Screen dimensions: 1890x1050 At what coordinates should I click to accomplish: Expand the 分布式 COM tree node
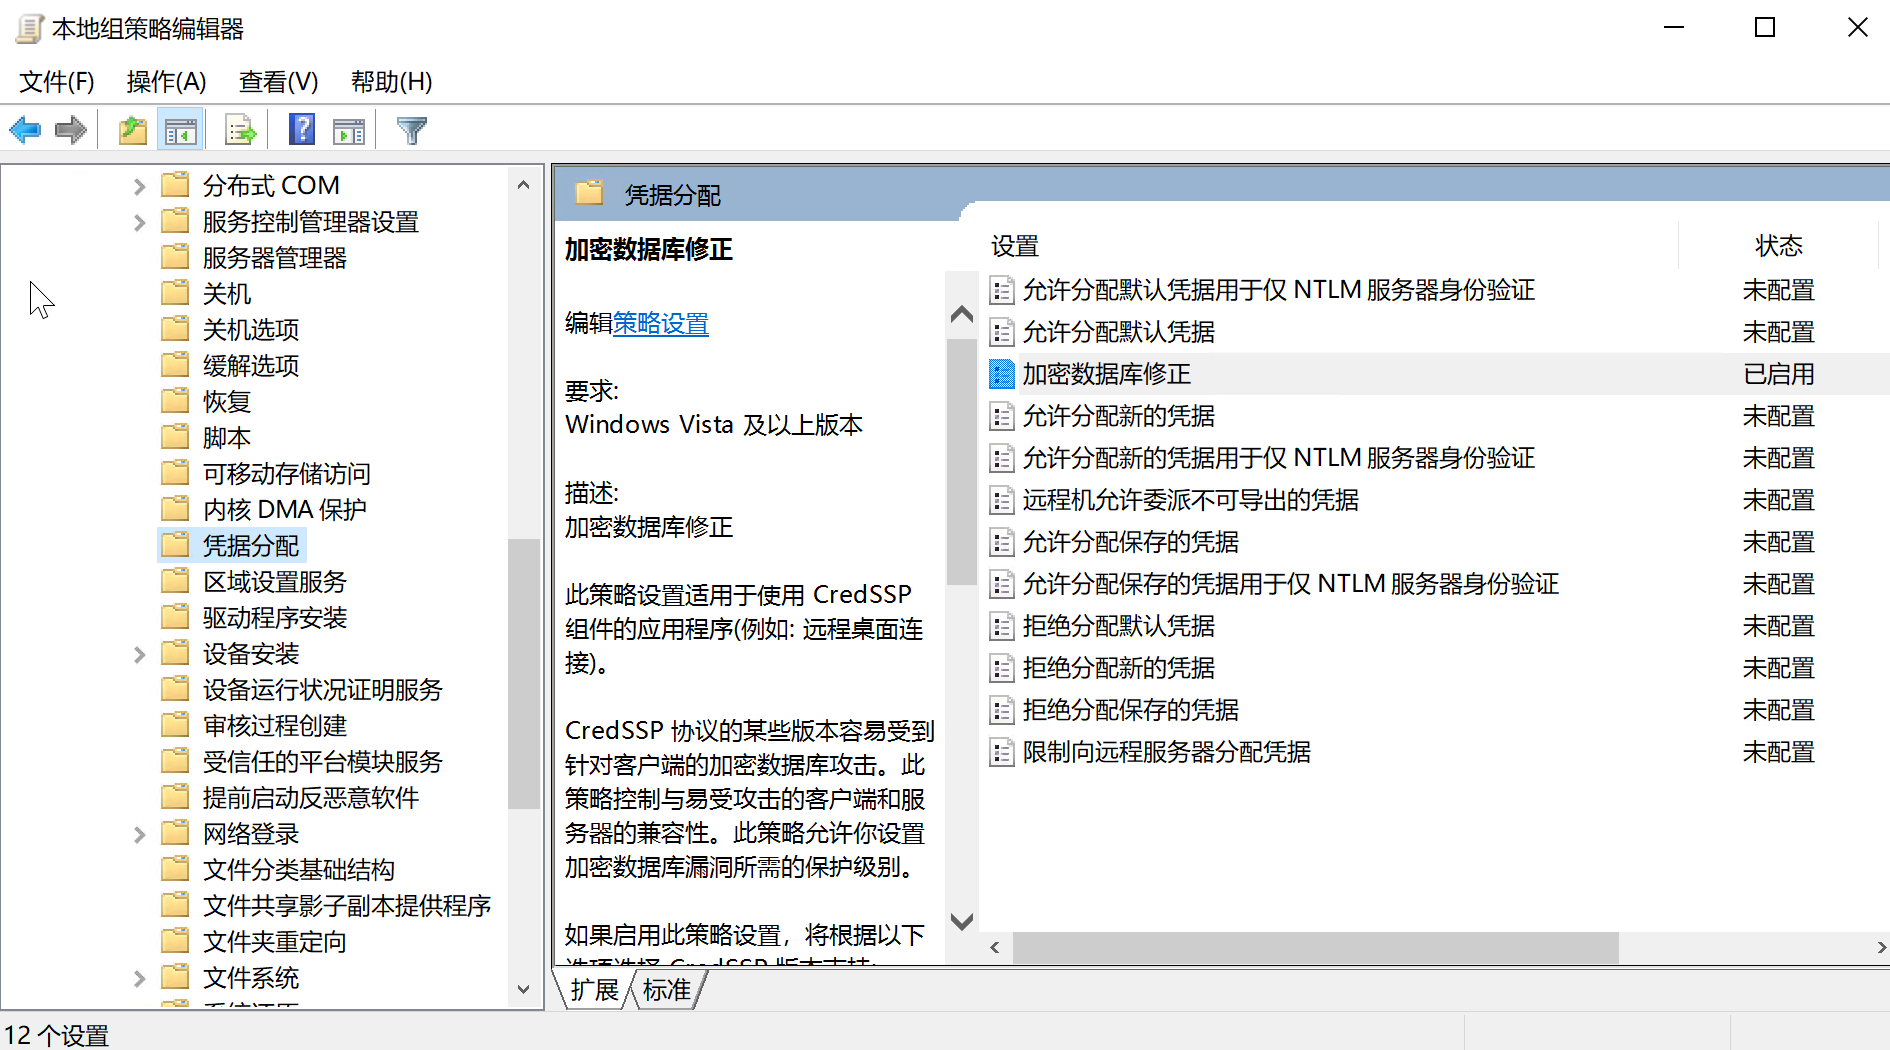point(139,186)
